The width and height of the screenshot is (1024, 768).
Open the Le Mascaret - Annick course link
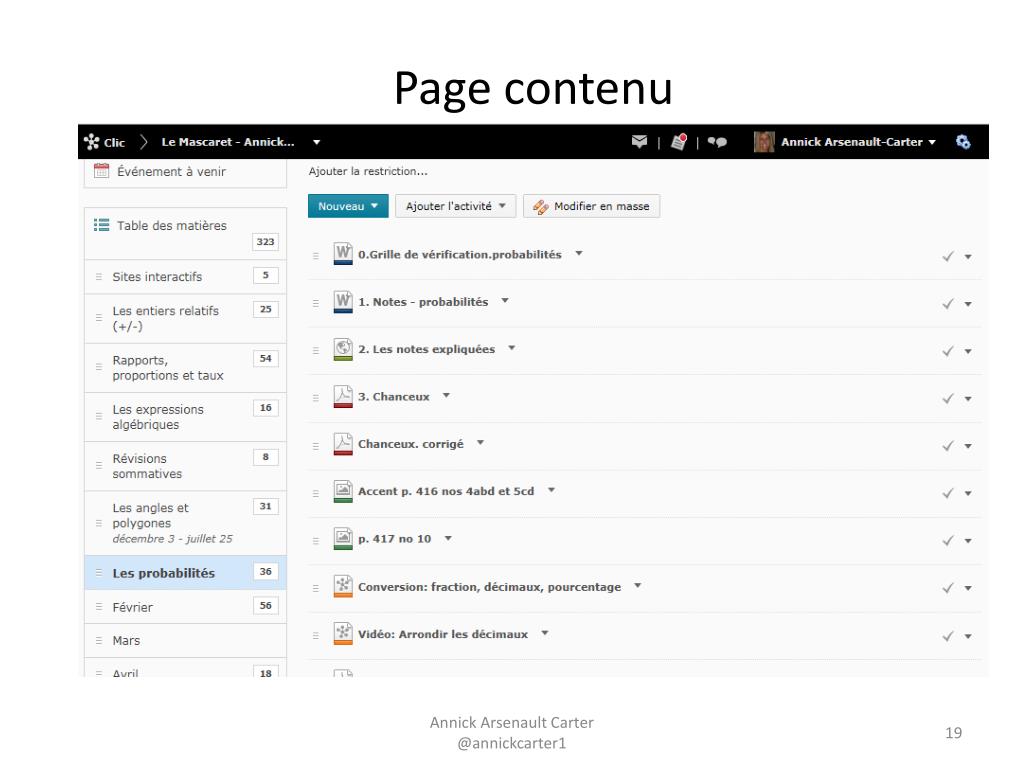[228, 142]
